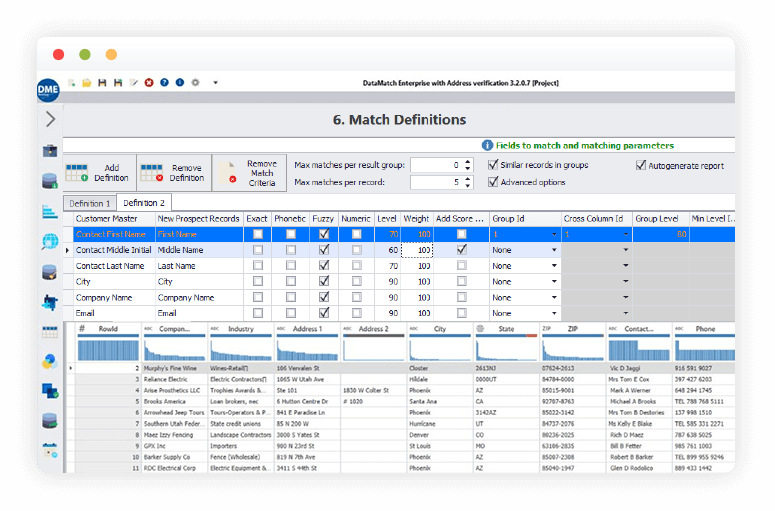Click the Remove Match Criteria button
The width and height of the screenshot is (775, 511).
(x=247, y=173)
